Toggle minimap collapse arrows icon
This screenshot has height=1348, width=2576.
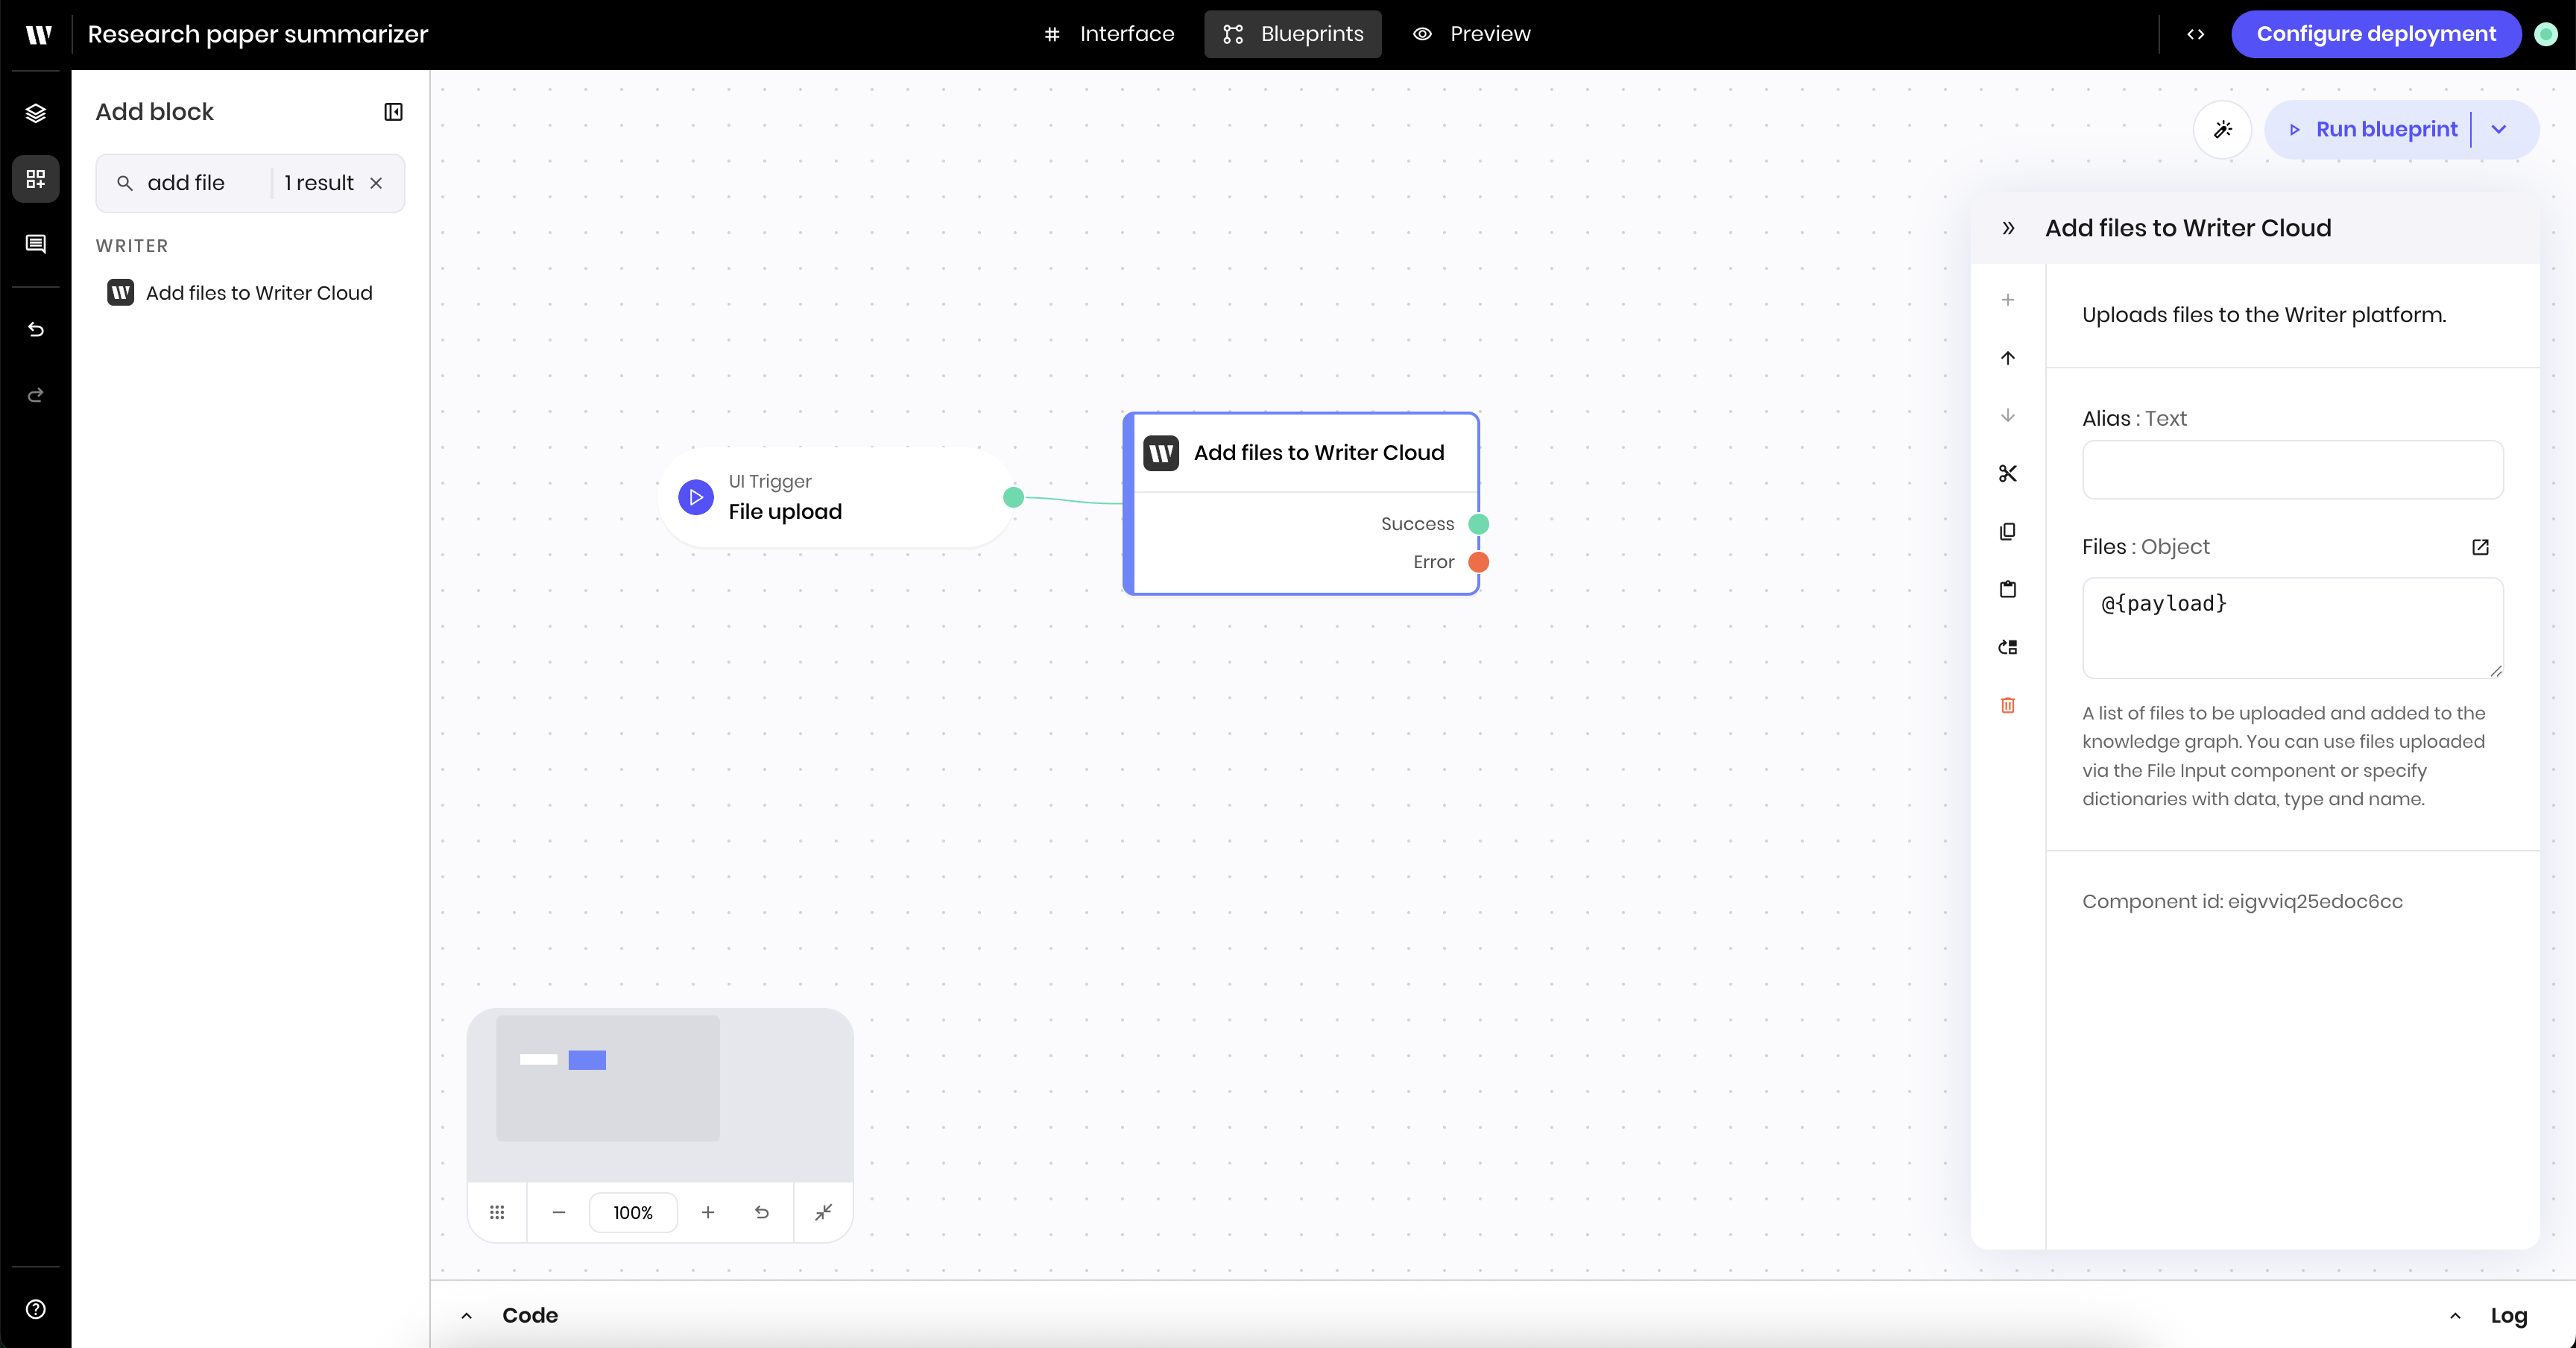pyautogui.click(x=823, y=1212)
